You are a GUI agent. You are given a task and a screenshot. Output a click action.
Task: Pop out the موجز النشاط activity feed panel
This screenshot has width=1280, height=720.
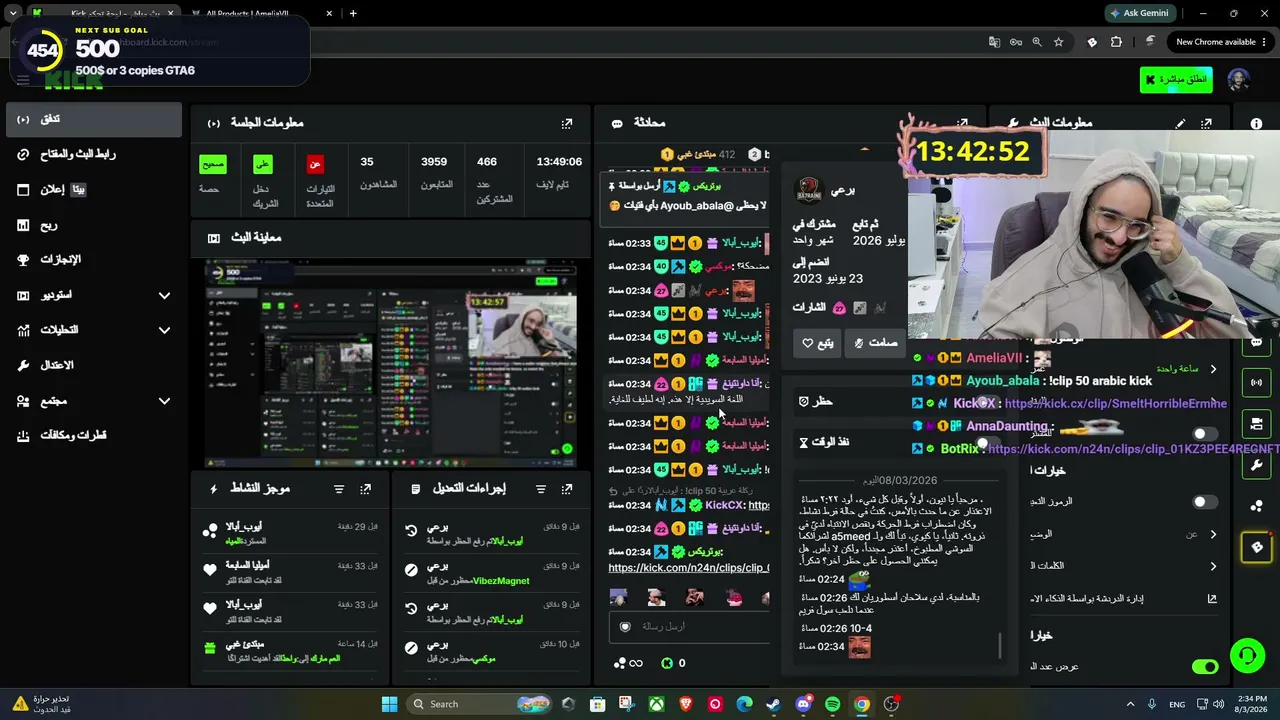tap(365, 489)
